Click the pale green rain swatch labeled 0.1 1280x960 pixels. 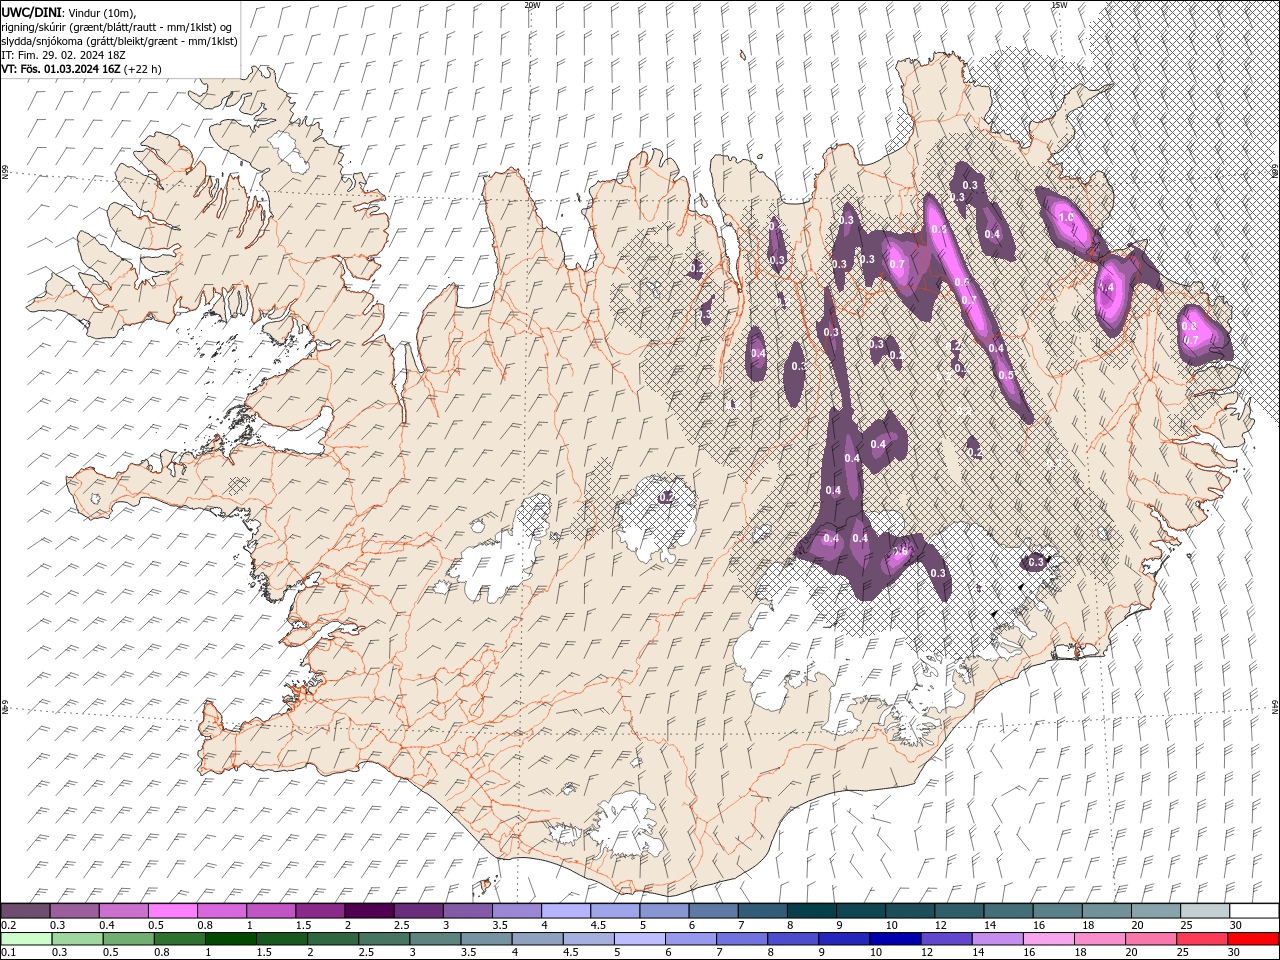pos(27,939)
